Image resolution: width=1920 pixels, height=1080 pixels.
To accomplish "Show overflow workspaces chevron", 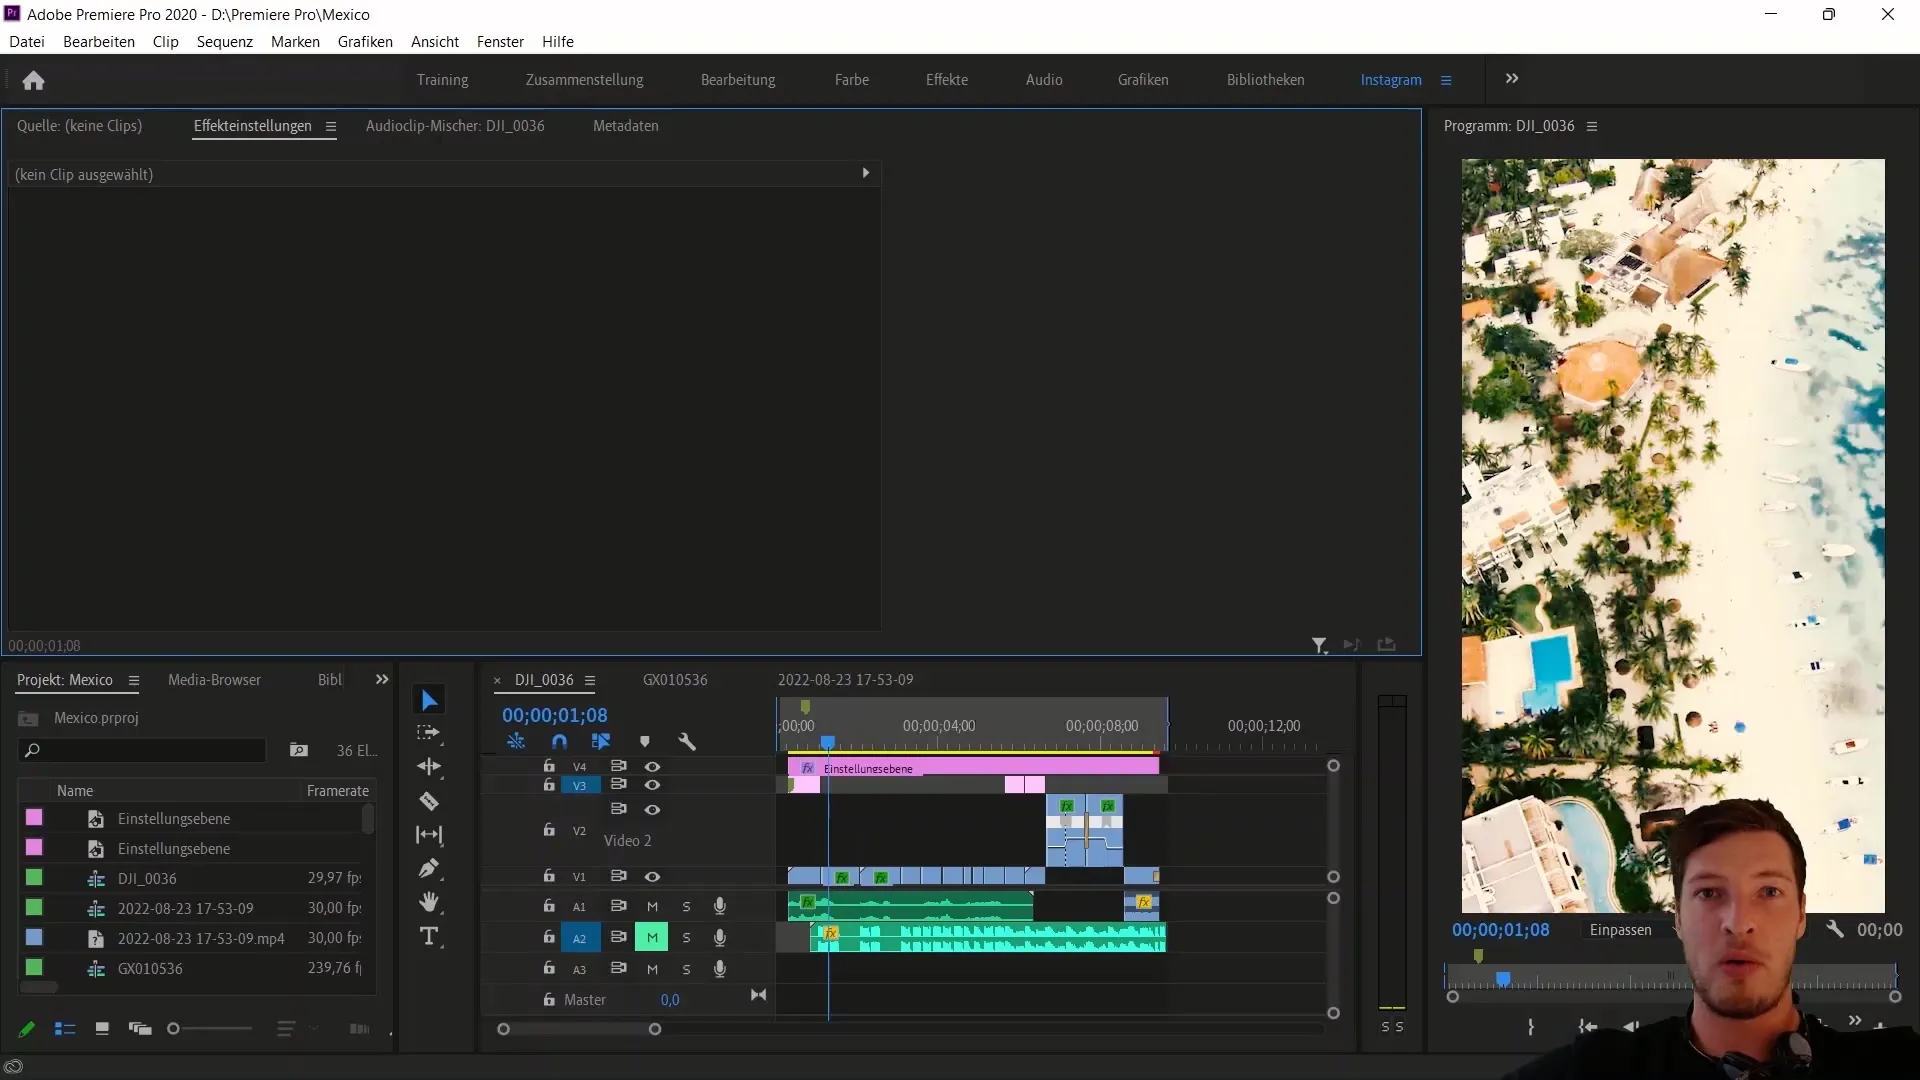I will tap(1512, 79).
